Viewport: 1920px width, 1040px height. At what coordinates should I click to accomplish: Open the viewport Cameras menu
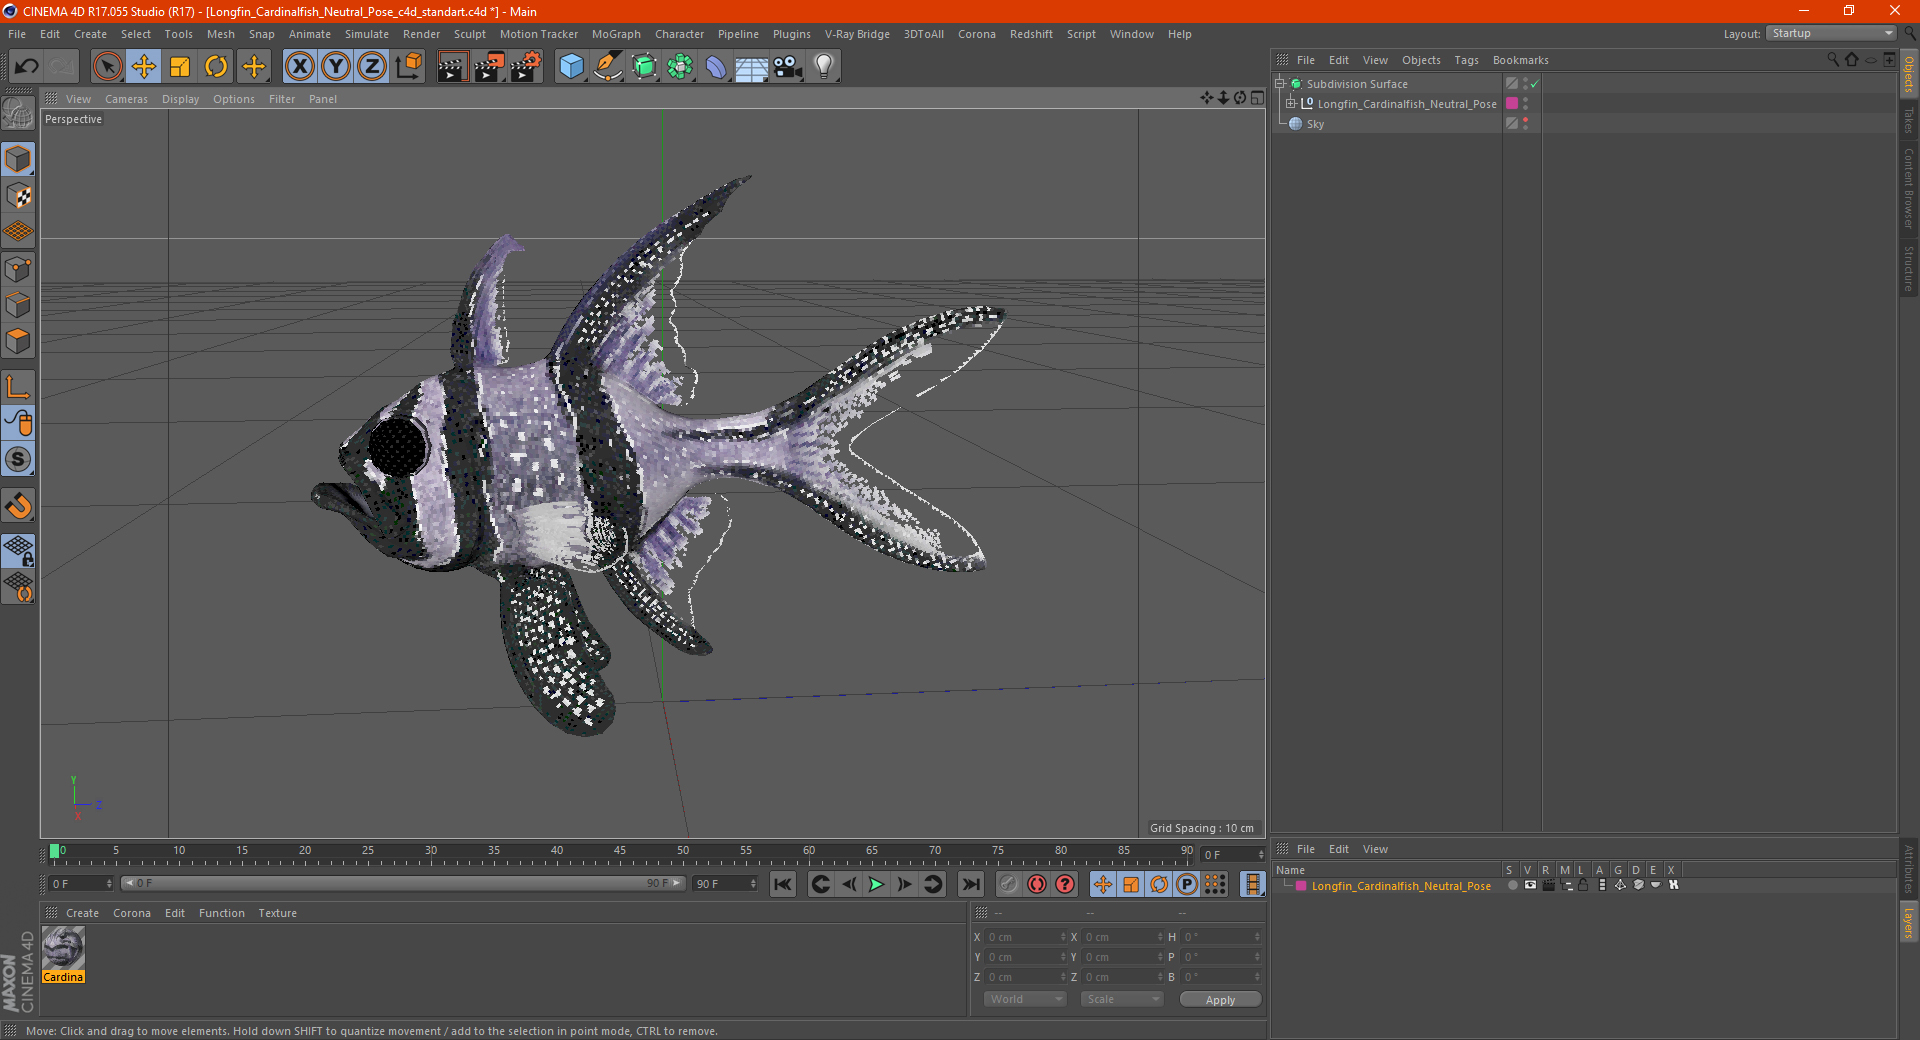126,99
